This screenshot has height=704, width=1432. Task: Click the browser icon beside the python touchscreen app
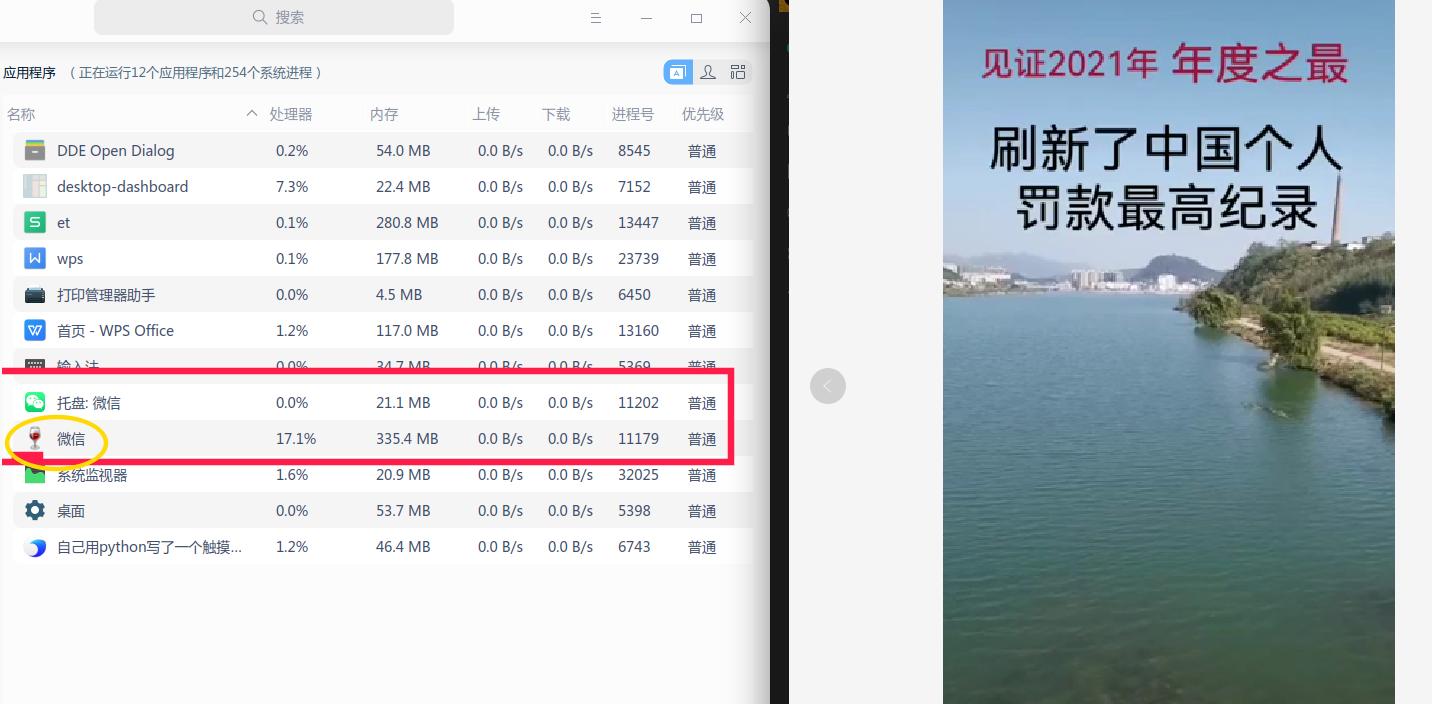(34, 546)
